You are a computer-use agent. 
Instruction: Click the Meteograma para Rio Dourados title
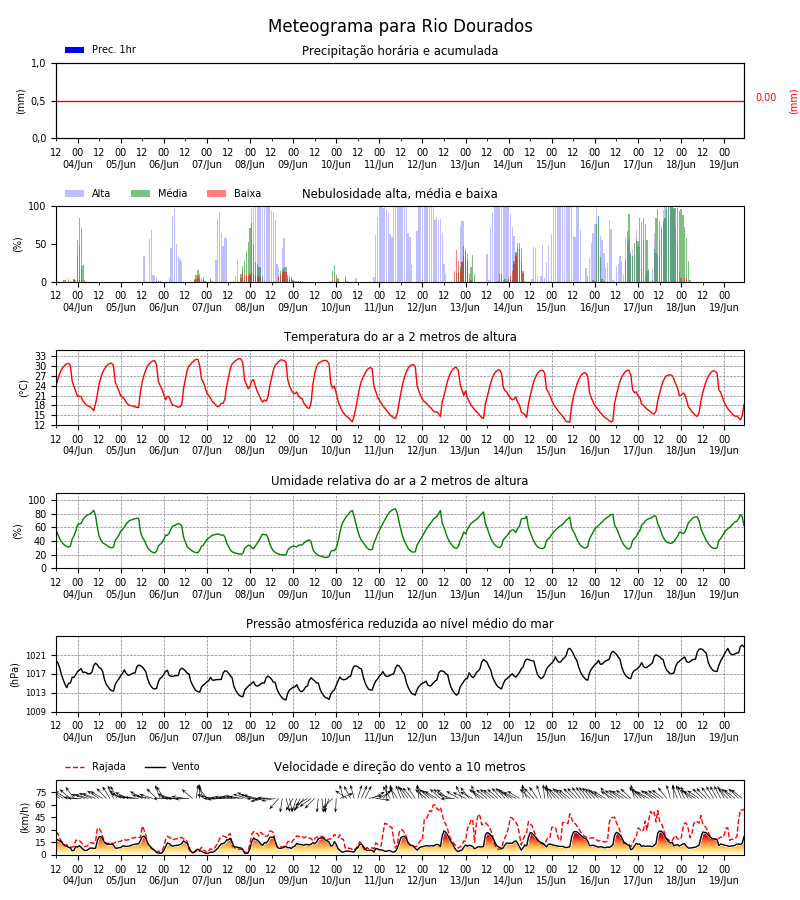(400, 26)
